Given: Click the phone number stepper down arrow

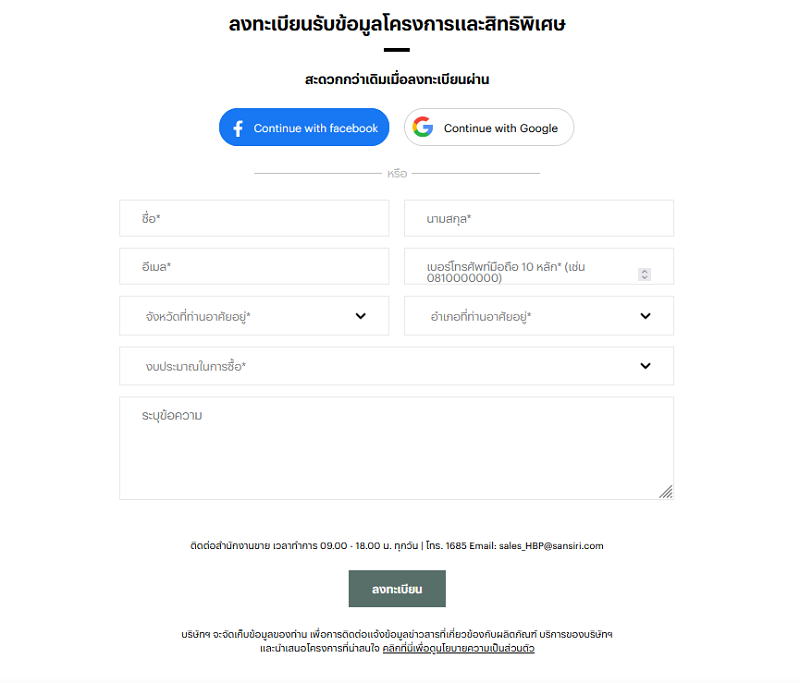Looking at the screenshot, I should click(x=645, y=277).
